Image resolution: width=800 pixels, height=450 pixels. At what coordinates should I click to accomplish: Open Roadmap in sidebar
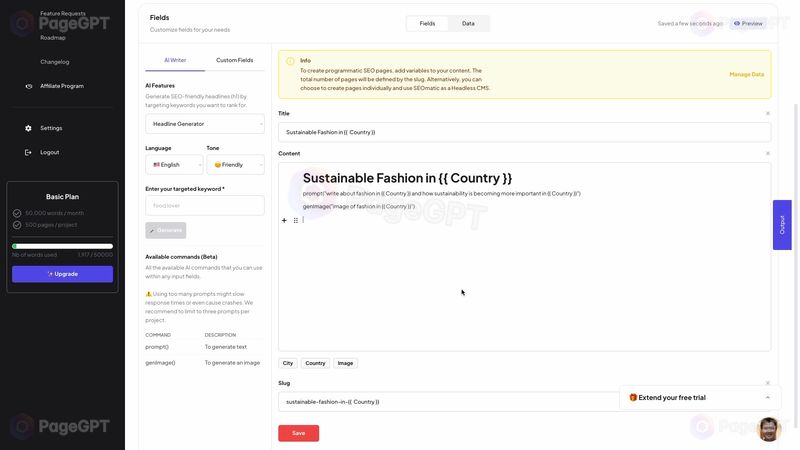coord(53,38)
